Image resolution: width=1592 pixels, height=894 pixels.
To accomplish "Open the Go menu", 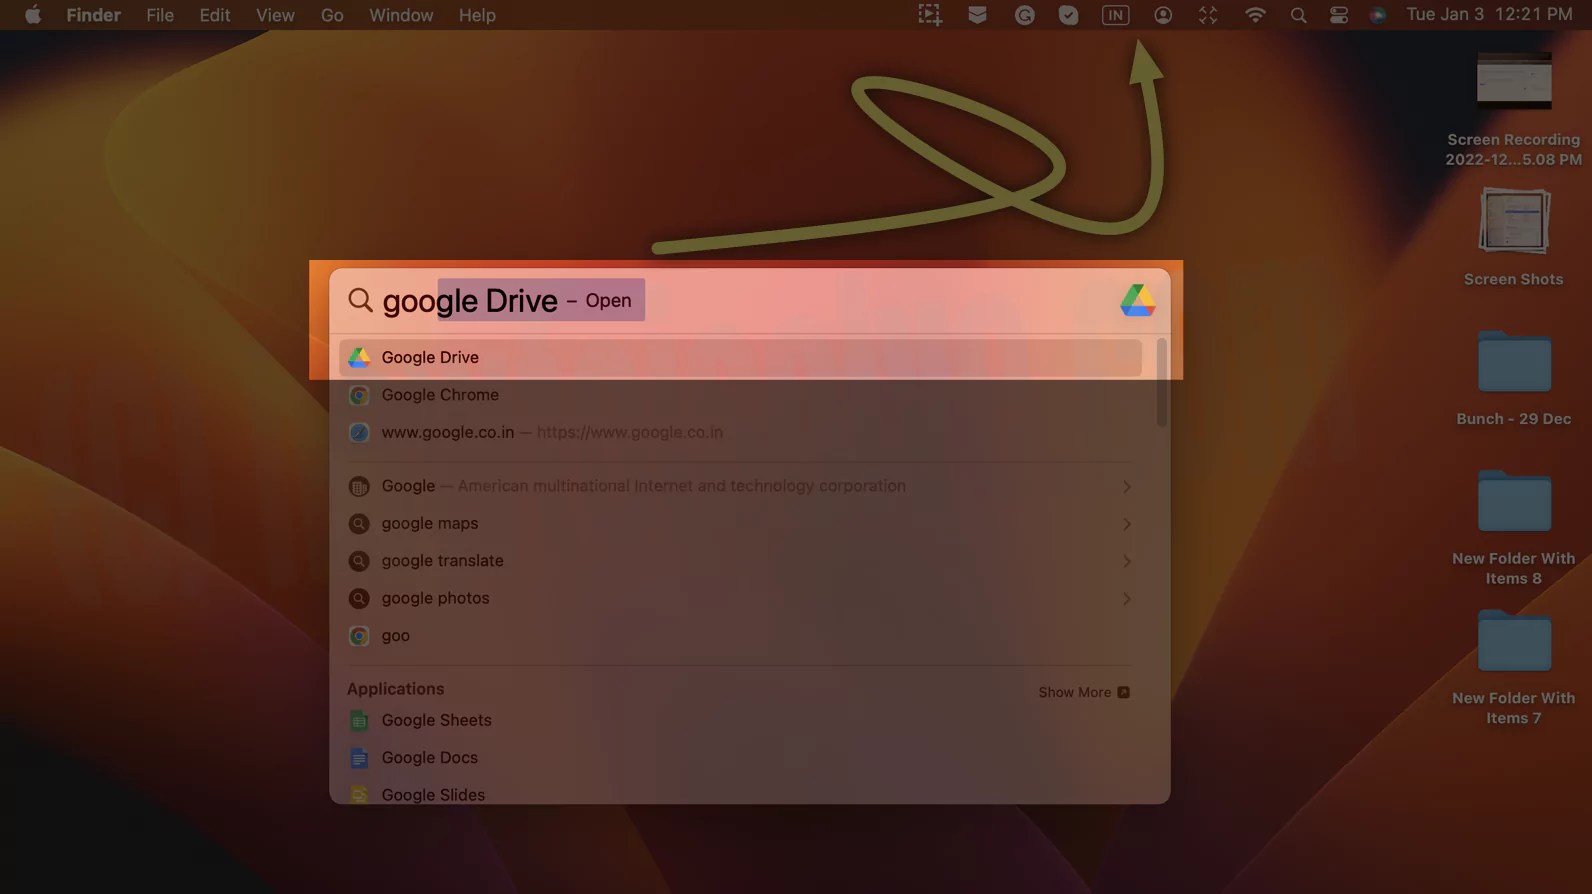I will [332, 15].
